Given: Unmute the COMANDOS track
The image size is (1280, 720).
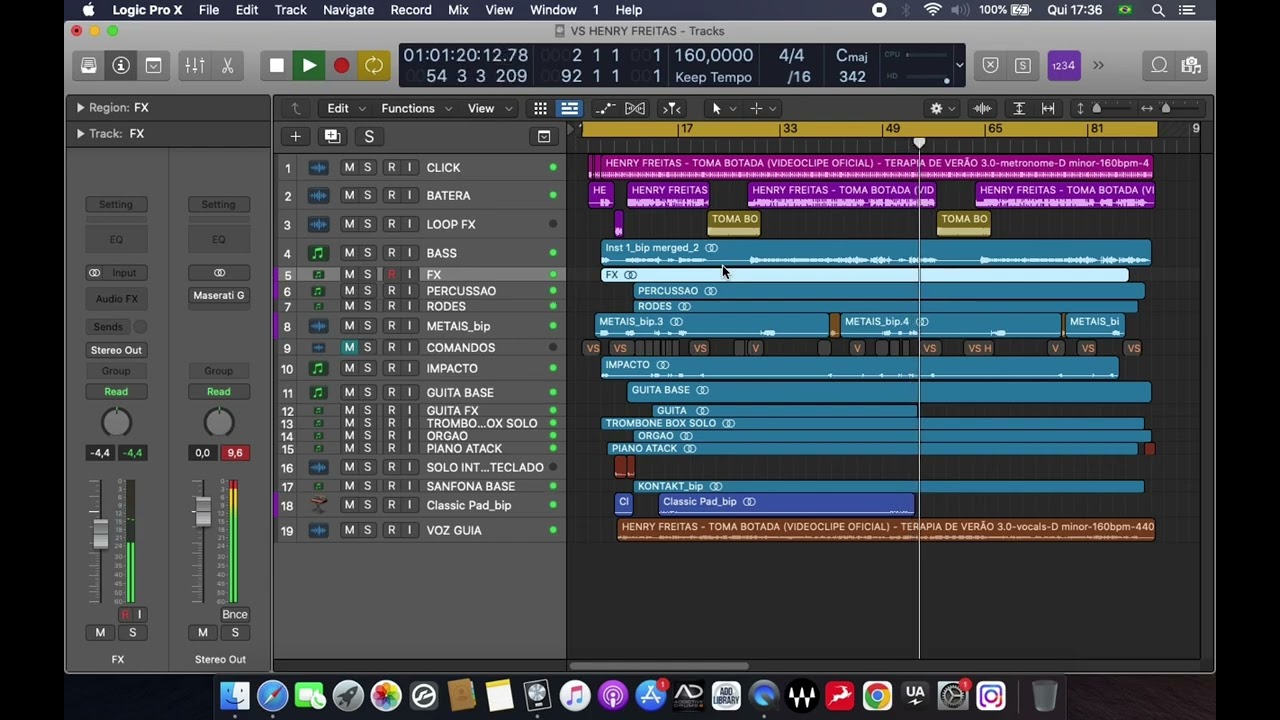Looking at the screenshot, I should coord(349,347).
